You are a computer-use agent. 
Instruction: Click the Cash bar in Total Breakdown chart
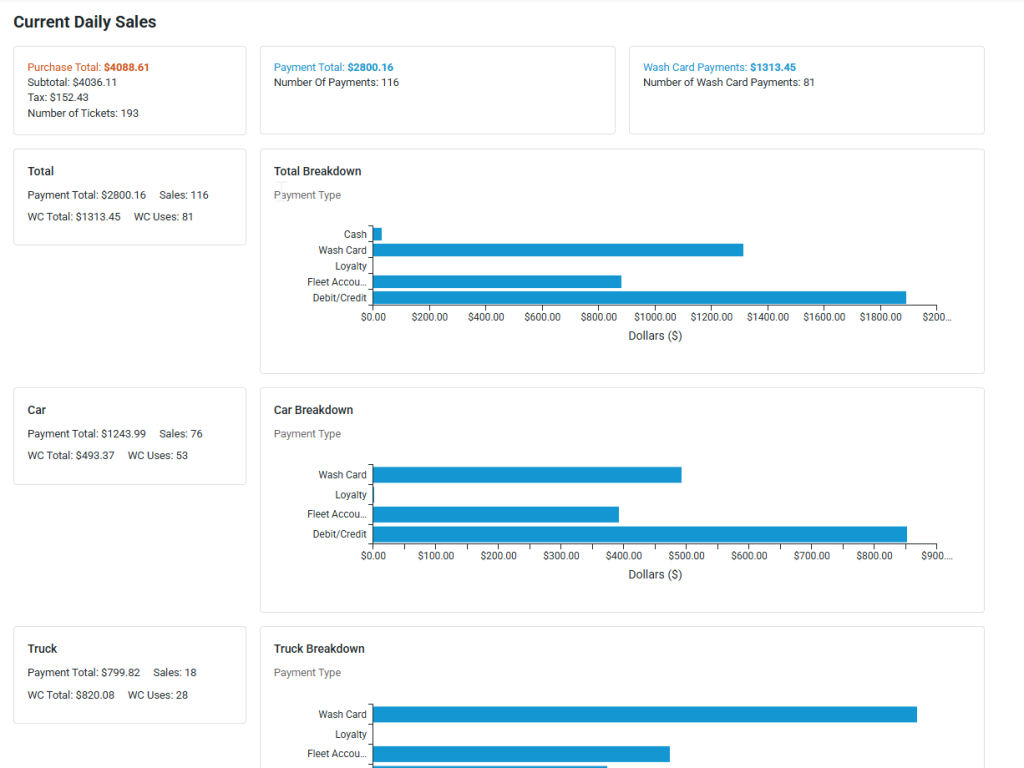[x=377, y=234]
